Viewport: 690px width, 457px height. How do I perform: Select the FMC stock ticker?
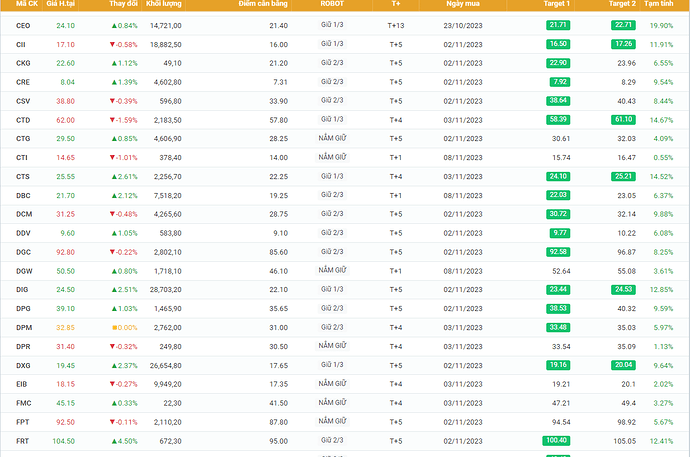[x=23, y=403]
